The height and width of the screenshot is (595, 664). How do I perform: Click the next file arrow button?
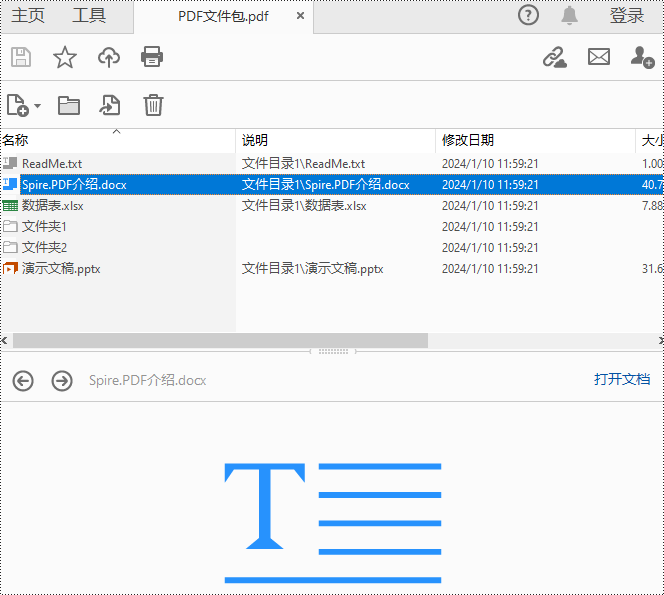[x=62, y=381]
